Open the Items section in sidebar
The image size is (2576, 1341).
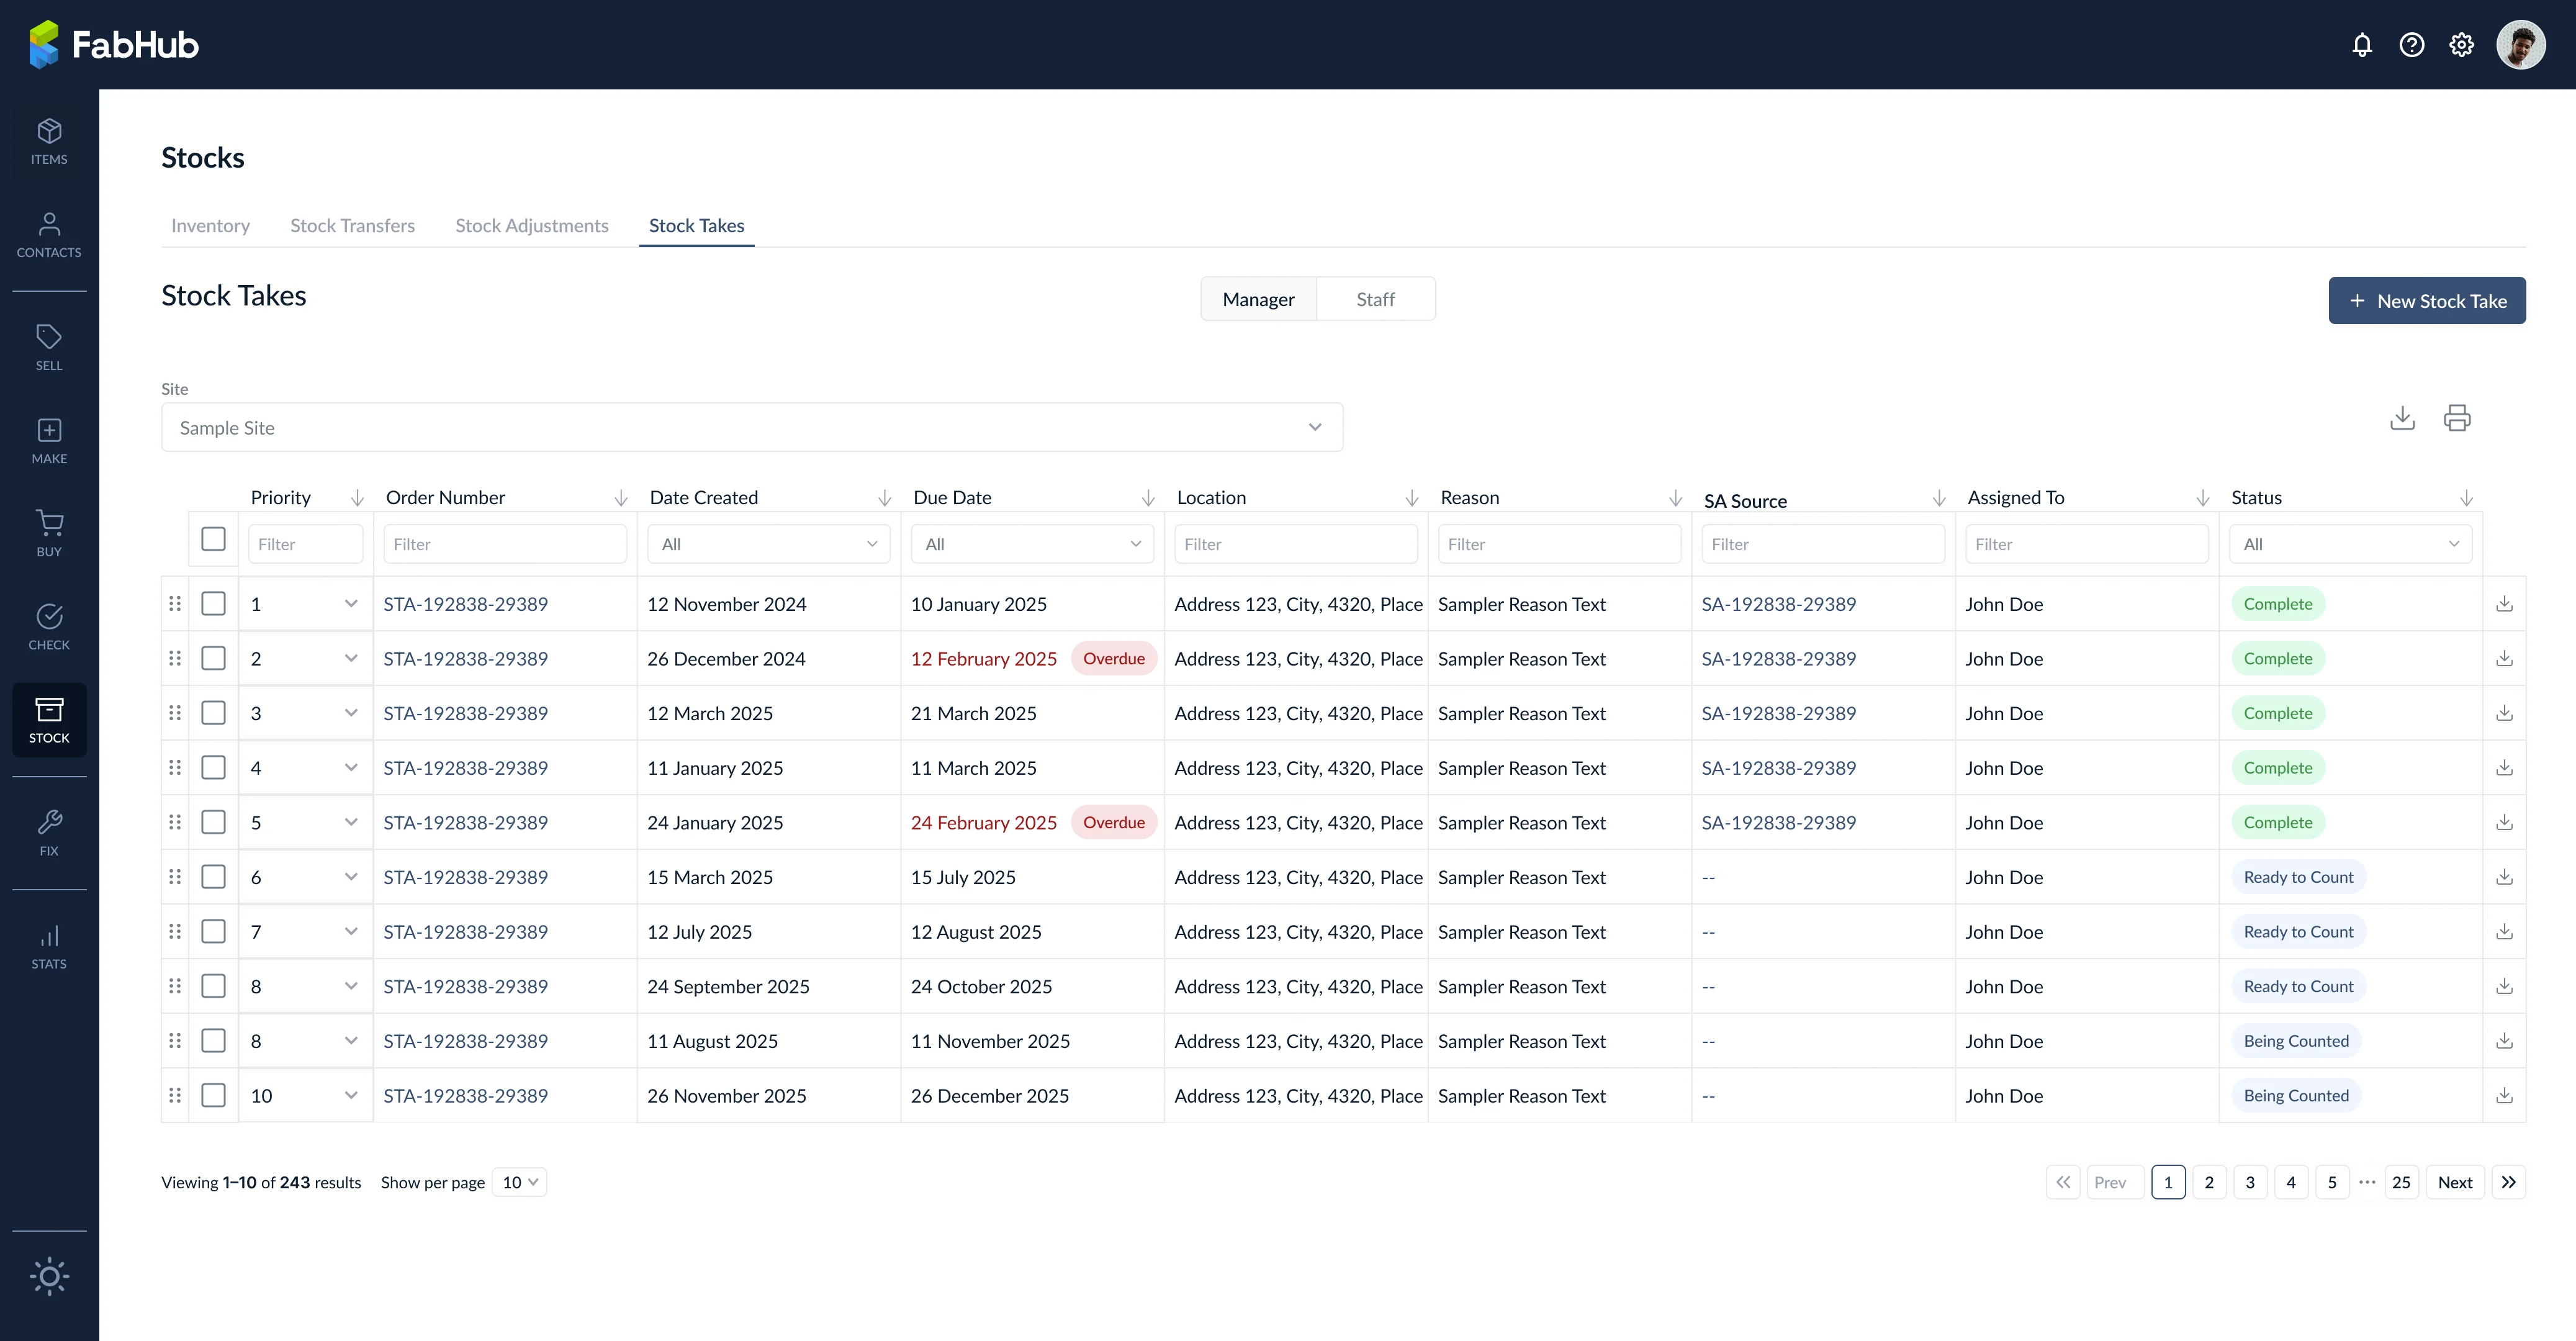pyautogui.click(x=49, y=142)
